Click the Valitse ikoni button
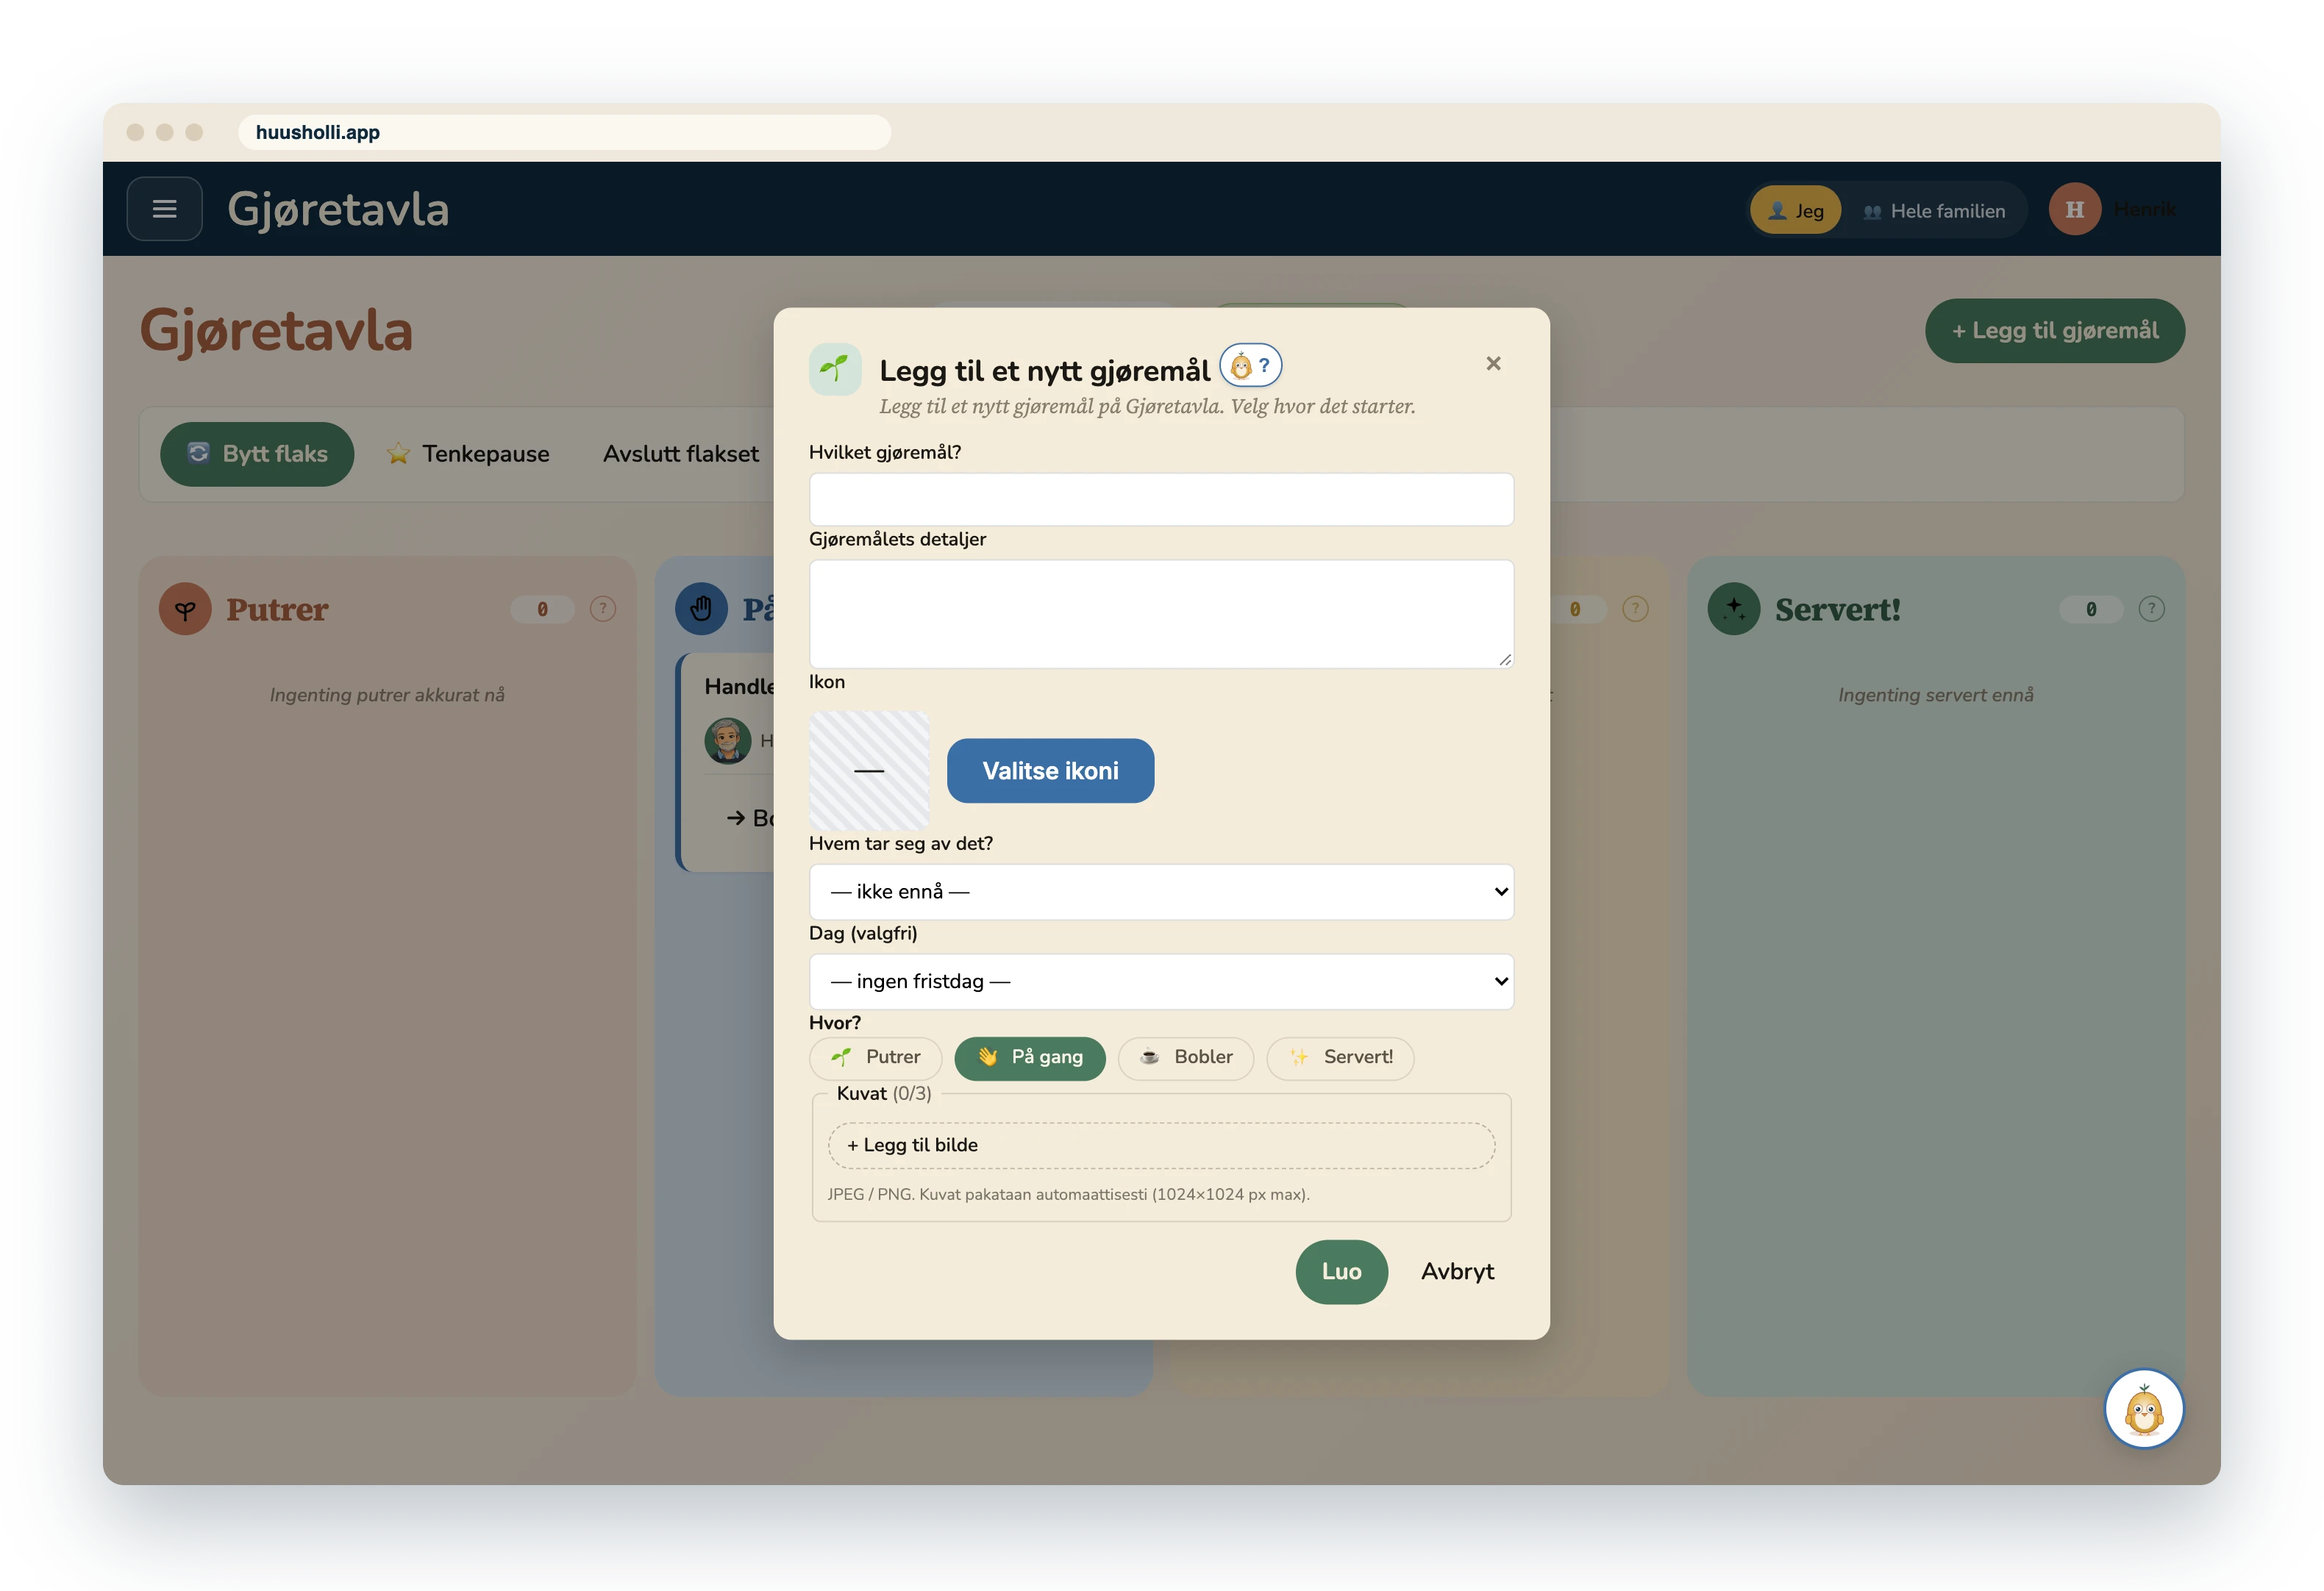The image size is (2324, 1591). (1050, 771)
